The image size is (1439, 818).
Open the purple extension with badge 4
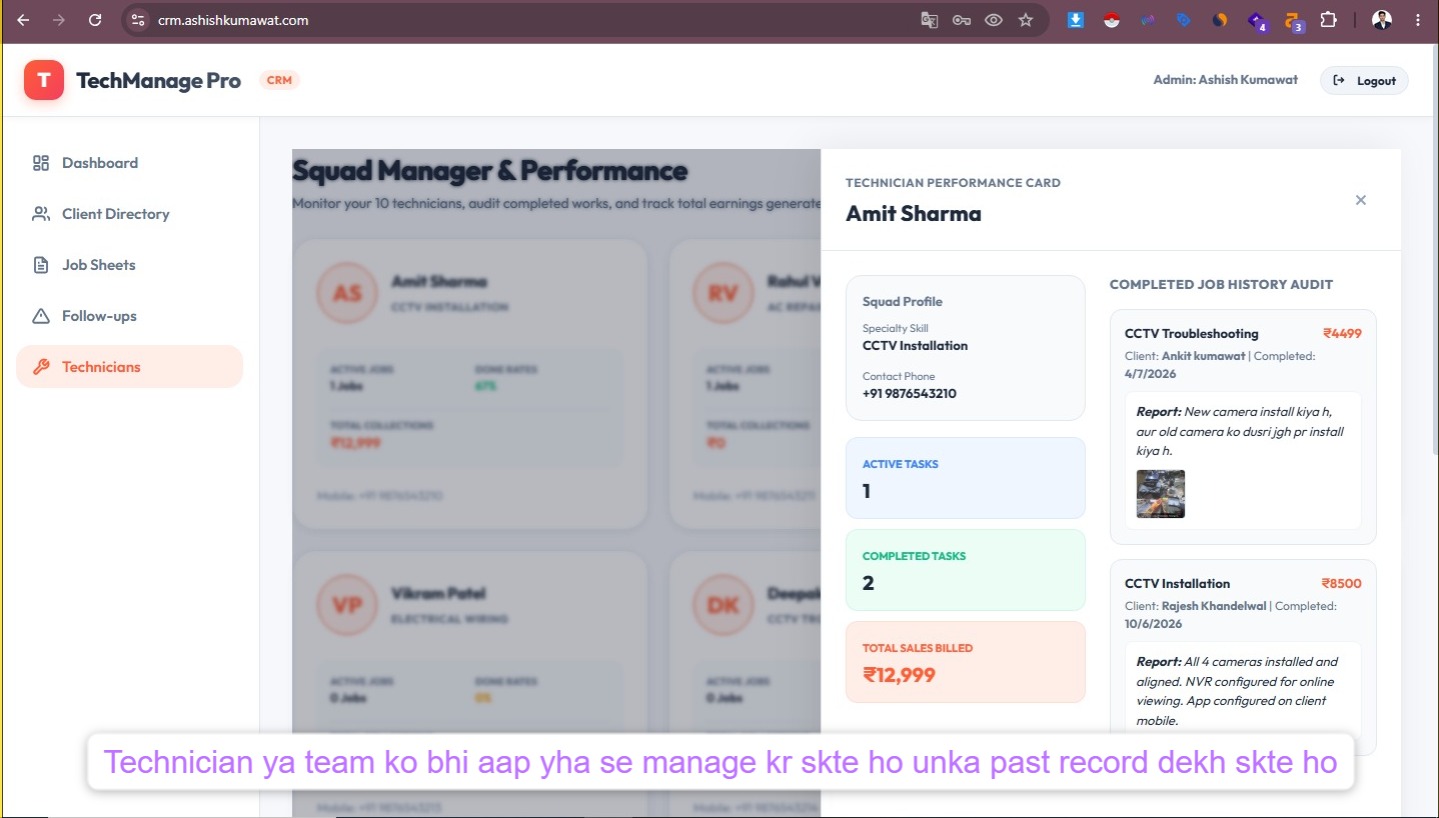1257,21
